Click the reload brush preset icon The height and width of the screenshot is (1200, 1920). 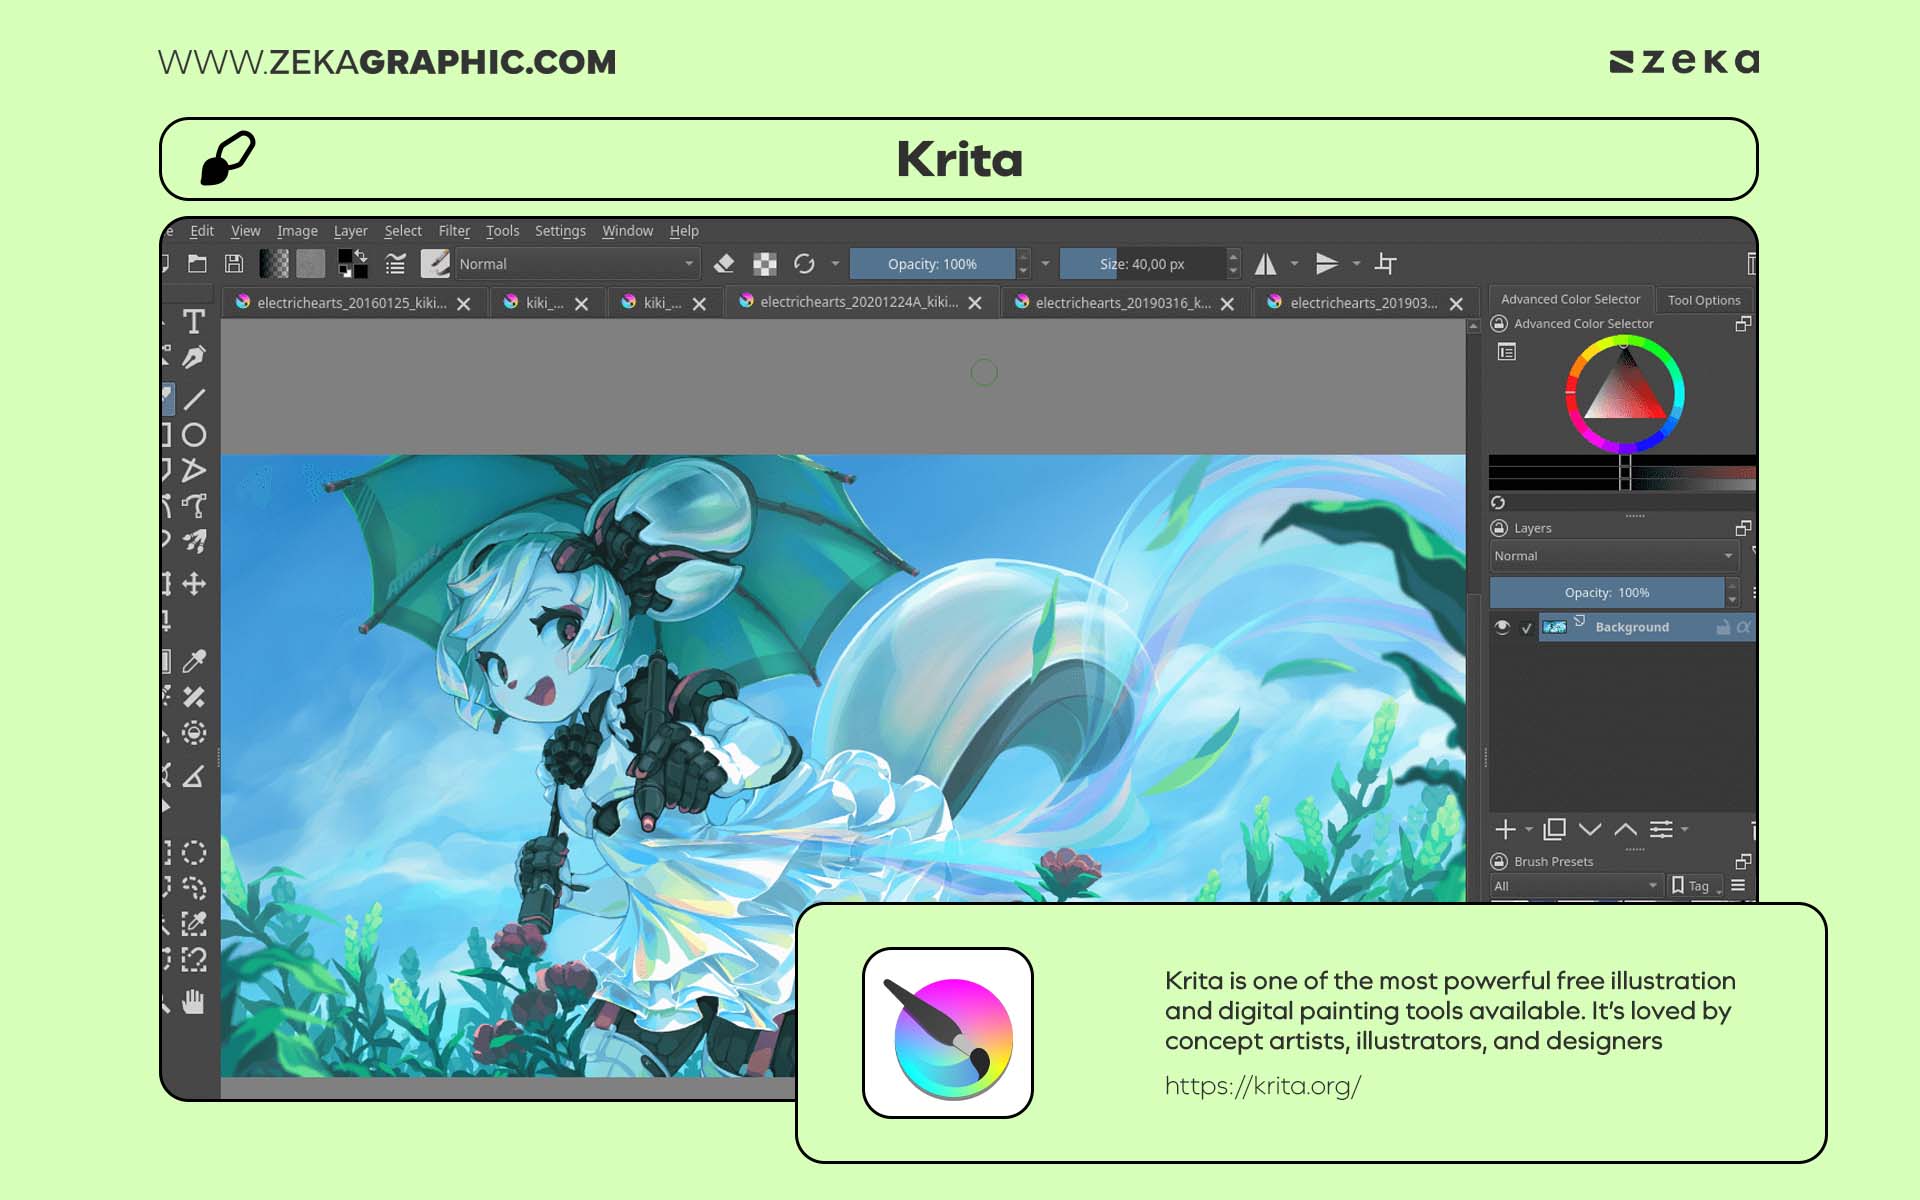(x=805, y=263)
